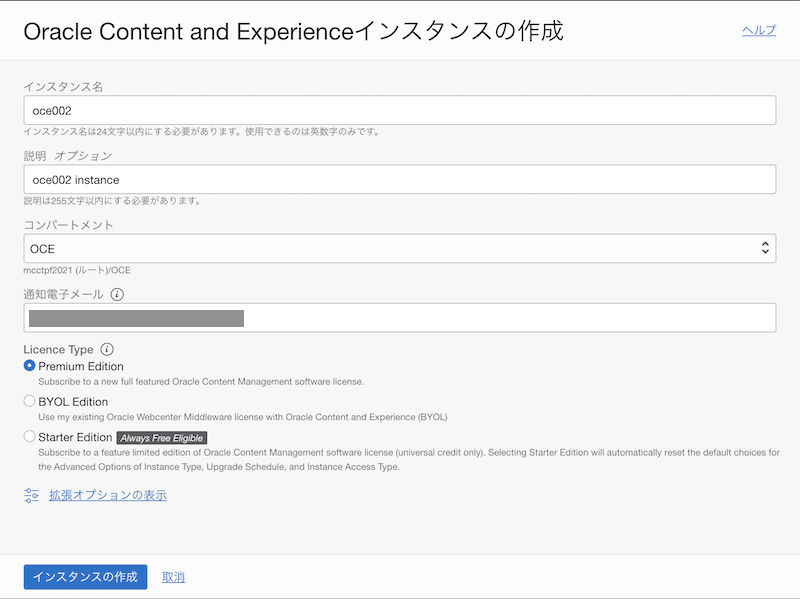Screen dimensions: 800x599
Task: Click the BYOL Edition label text
Action: (73, 401)
